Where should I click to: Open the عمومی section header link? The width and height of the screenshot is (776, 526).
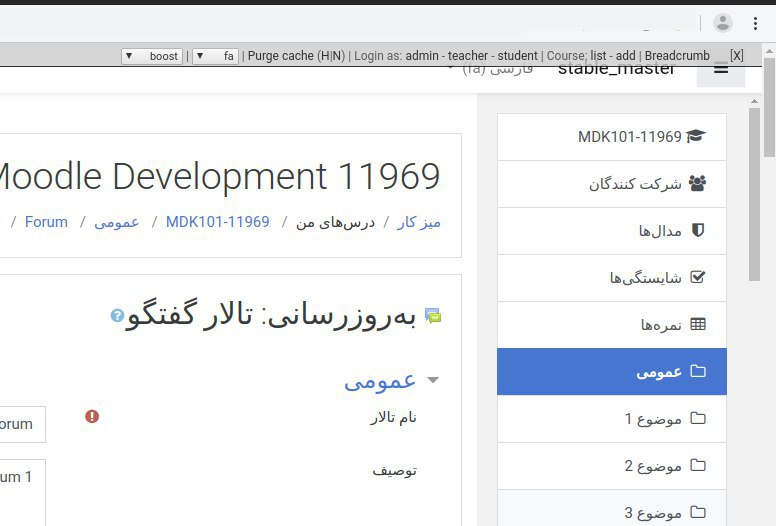(380, 381)
